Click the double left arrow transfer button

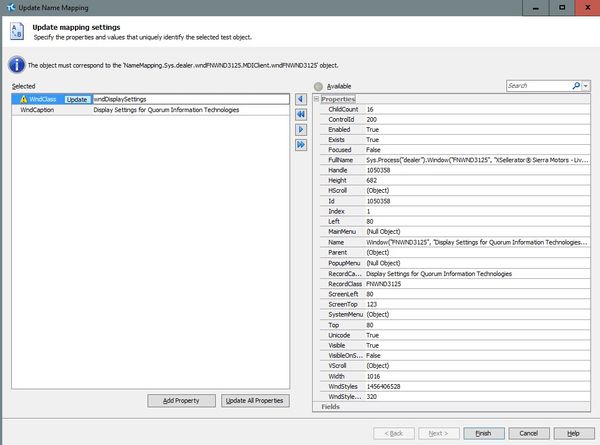coord(301,115)
